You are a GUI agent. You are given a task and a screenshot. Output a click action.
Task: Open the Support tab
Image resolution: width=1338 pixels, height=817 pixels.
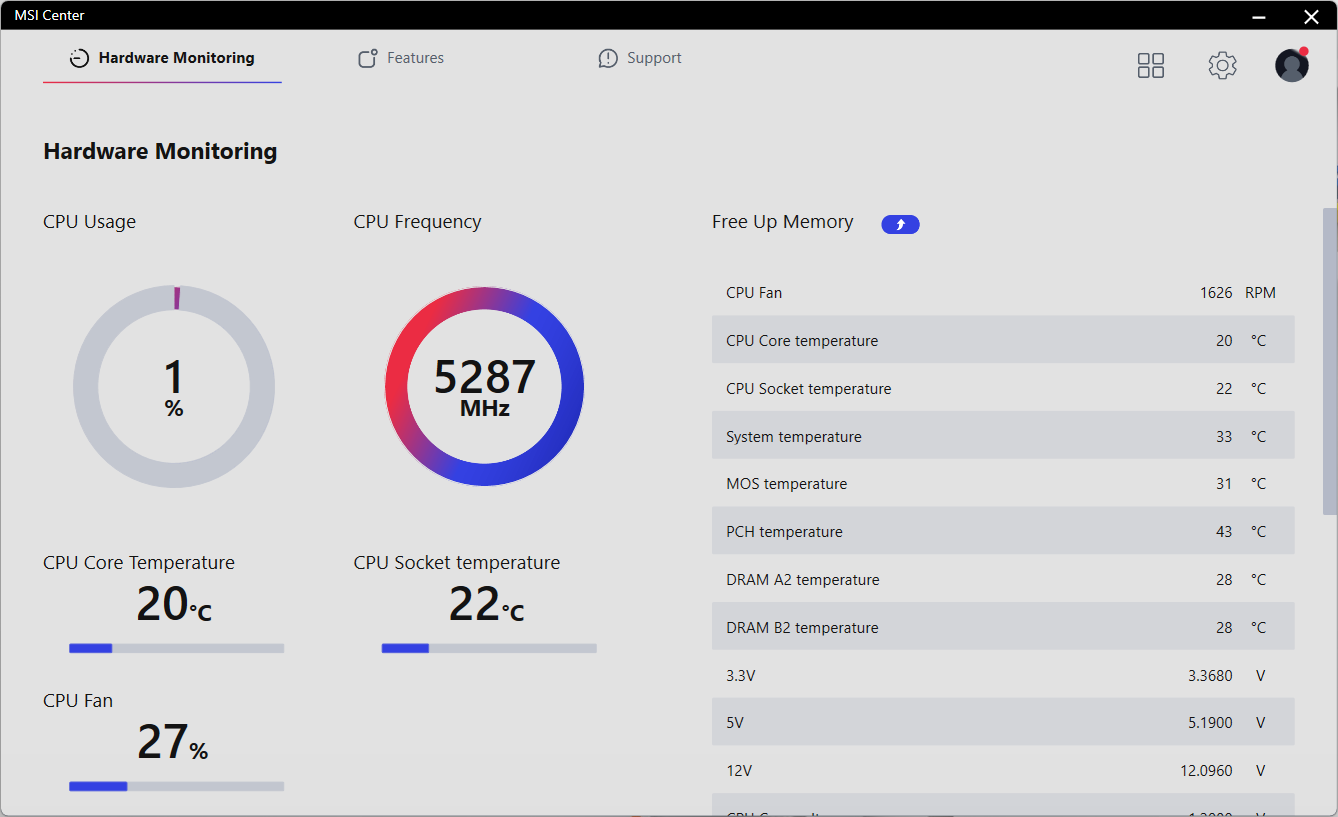pos(640,58)
